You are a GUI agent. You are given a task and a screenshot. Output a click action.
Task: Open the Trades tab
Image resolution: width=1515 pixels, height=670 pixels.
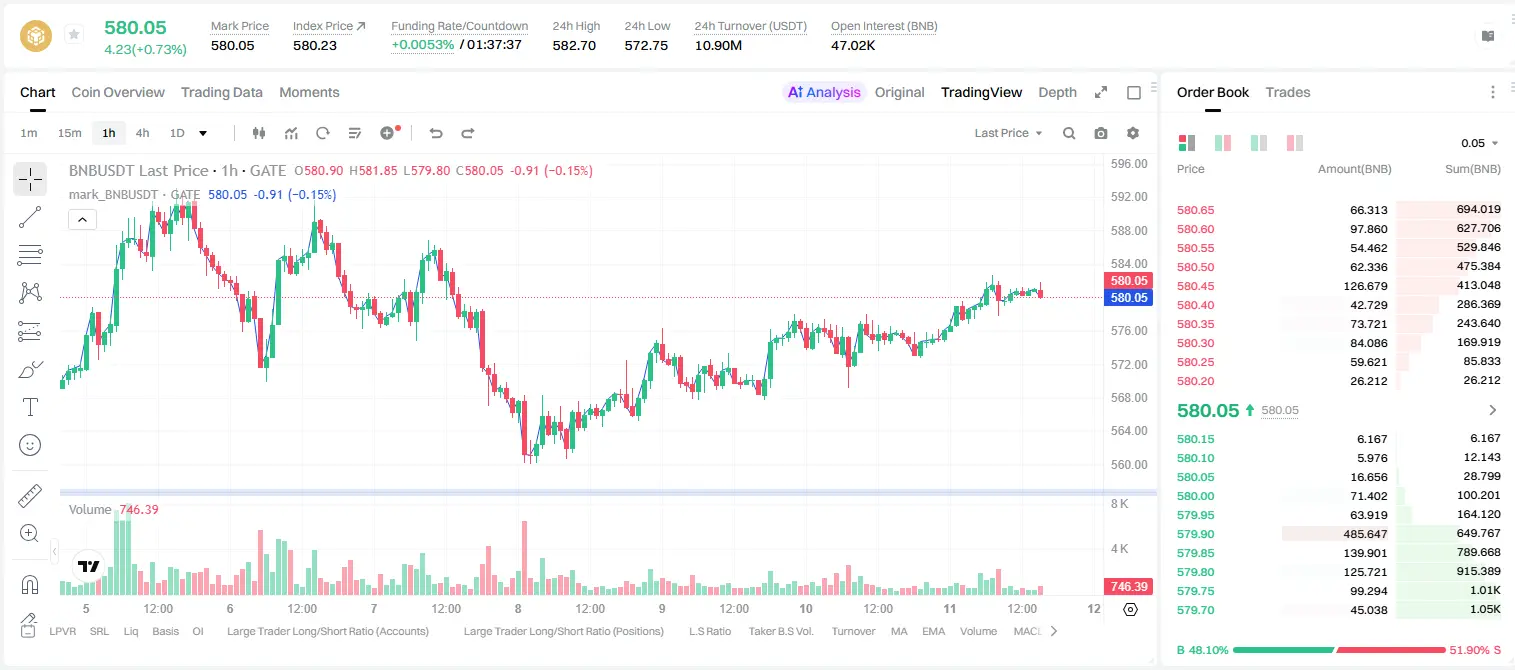click(1288, 92)
